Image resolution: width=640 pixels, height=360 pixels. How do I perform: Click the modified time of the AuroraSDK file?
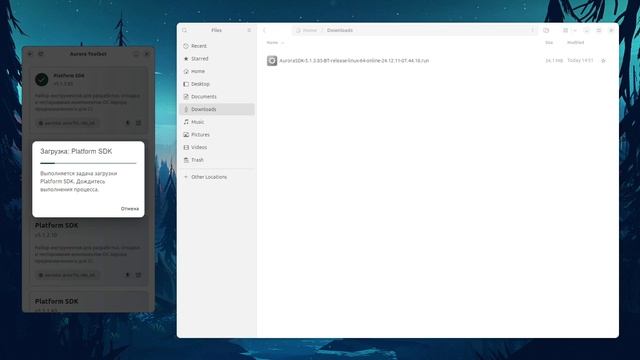580,60
